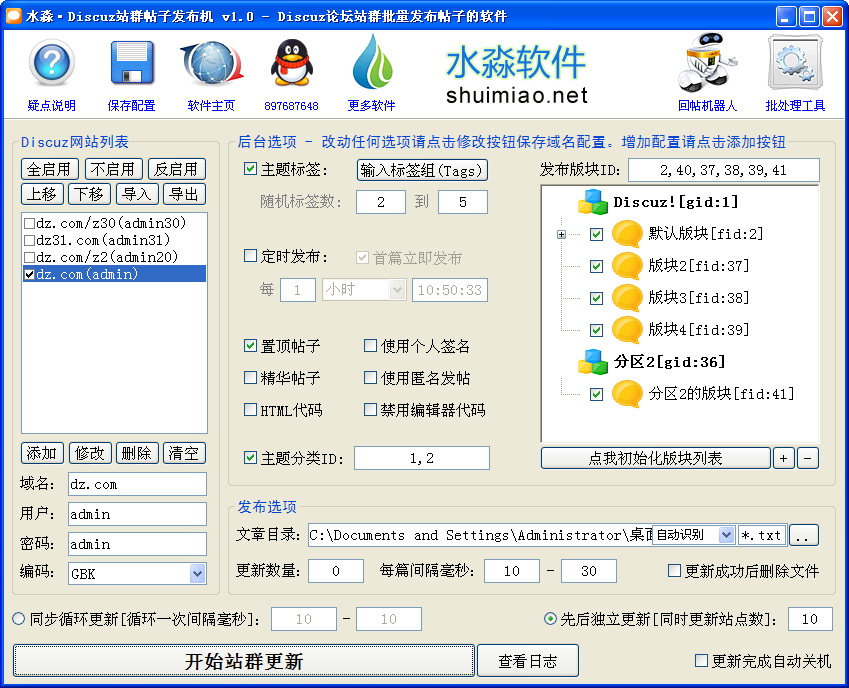The image size is (849, 688).
Task: Click the 更新数量 input field
Action: coord(336,571)
